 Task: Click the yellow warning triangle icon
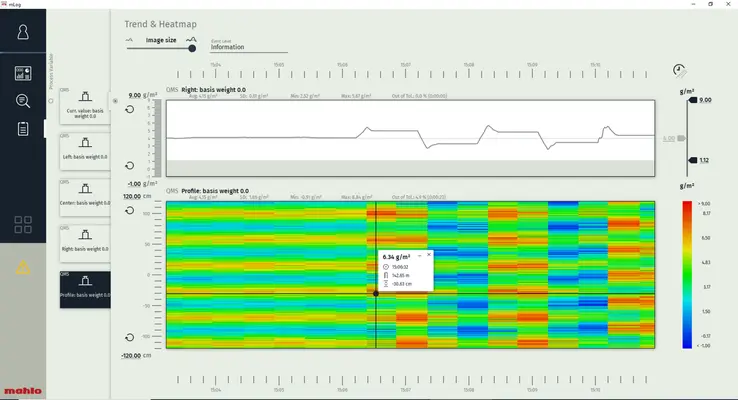[x=22, y=267]
